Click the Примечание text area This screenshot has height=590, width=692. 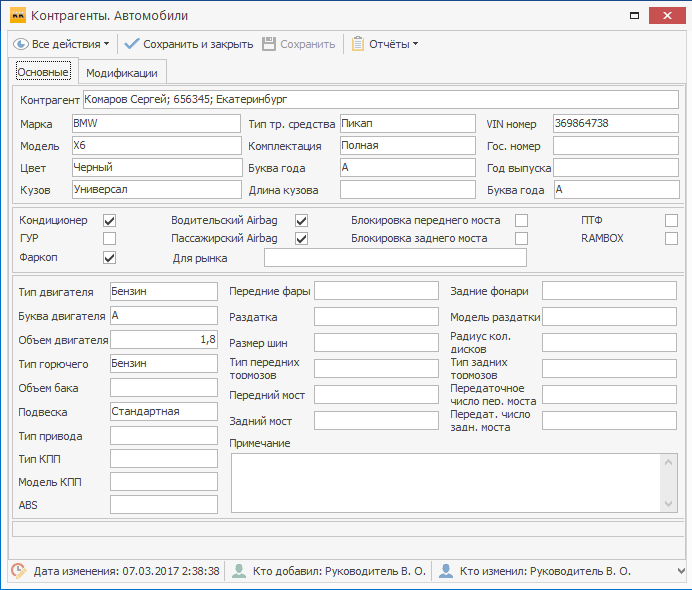click(454, 483)
